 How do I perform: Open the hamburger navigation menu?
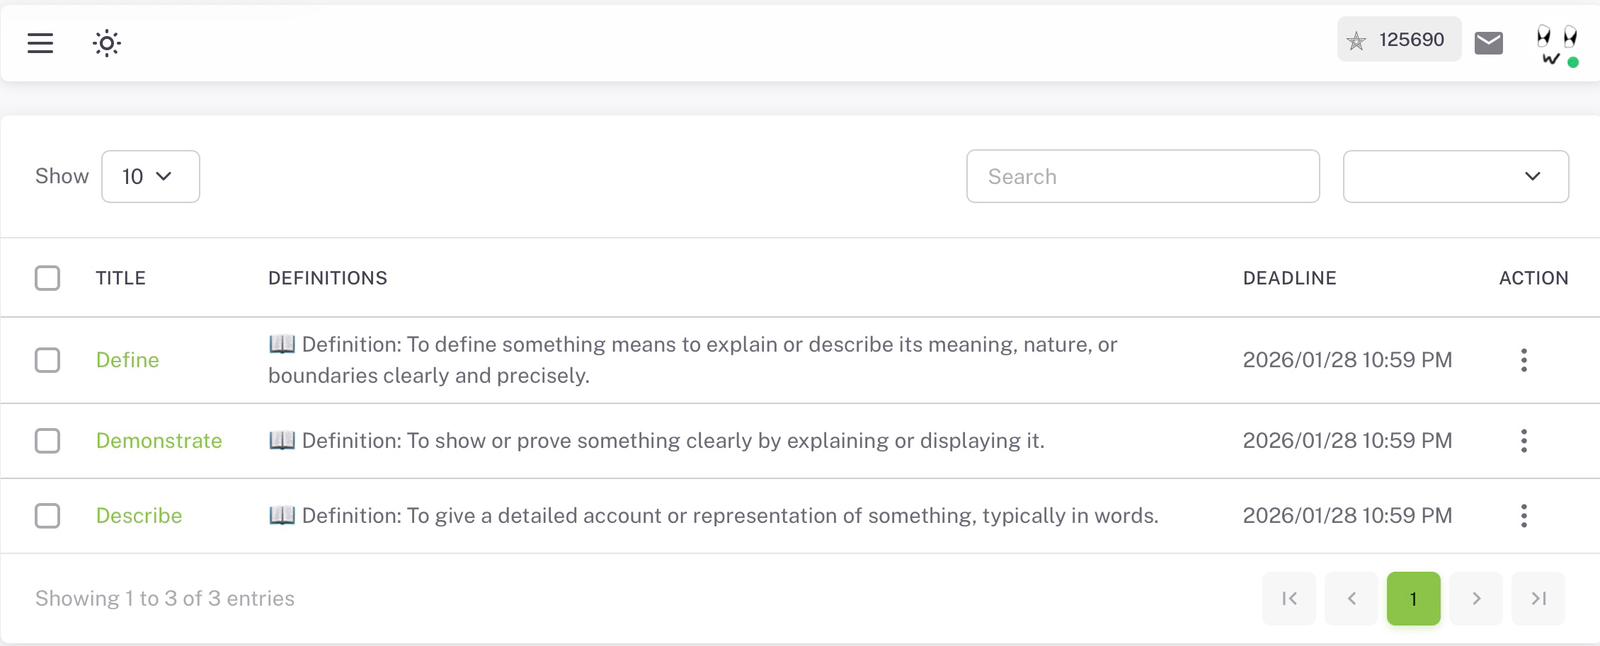pyautogui.click(x=40, y=43)
